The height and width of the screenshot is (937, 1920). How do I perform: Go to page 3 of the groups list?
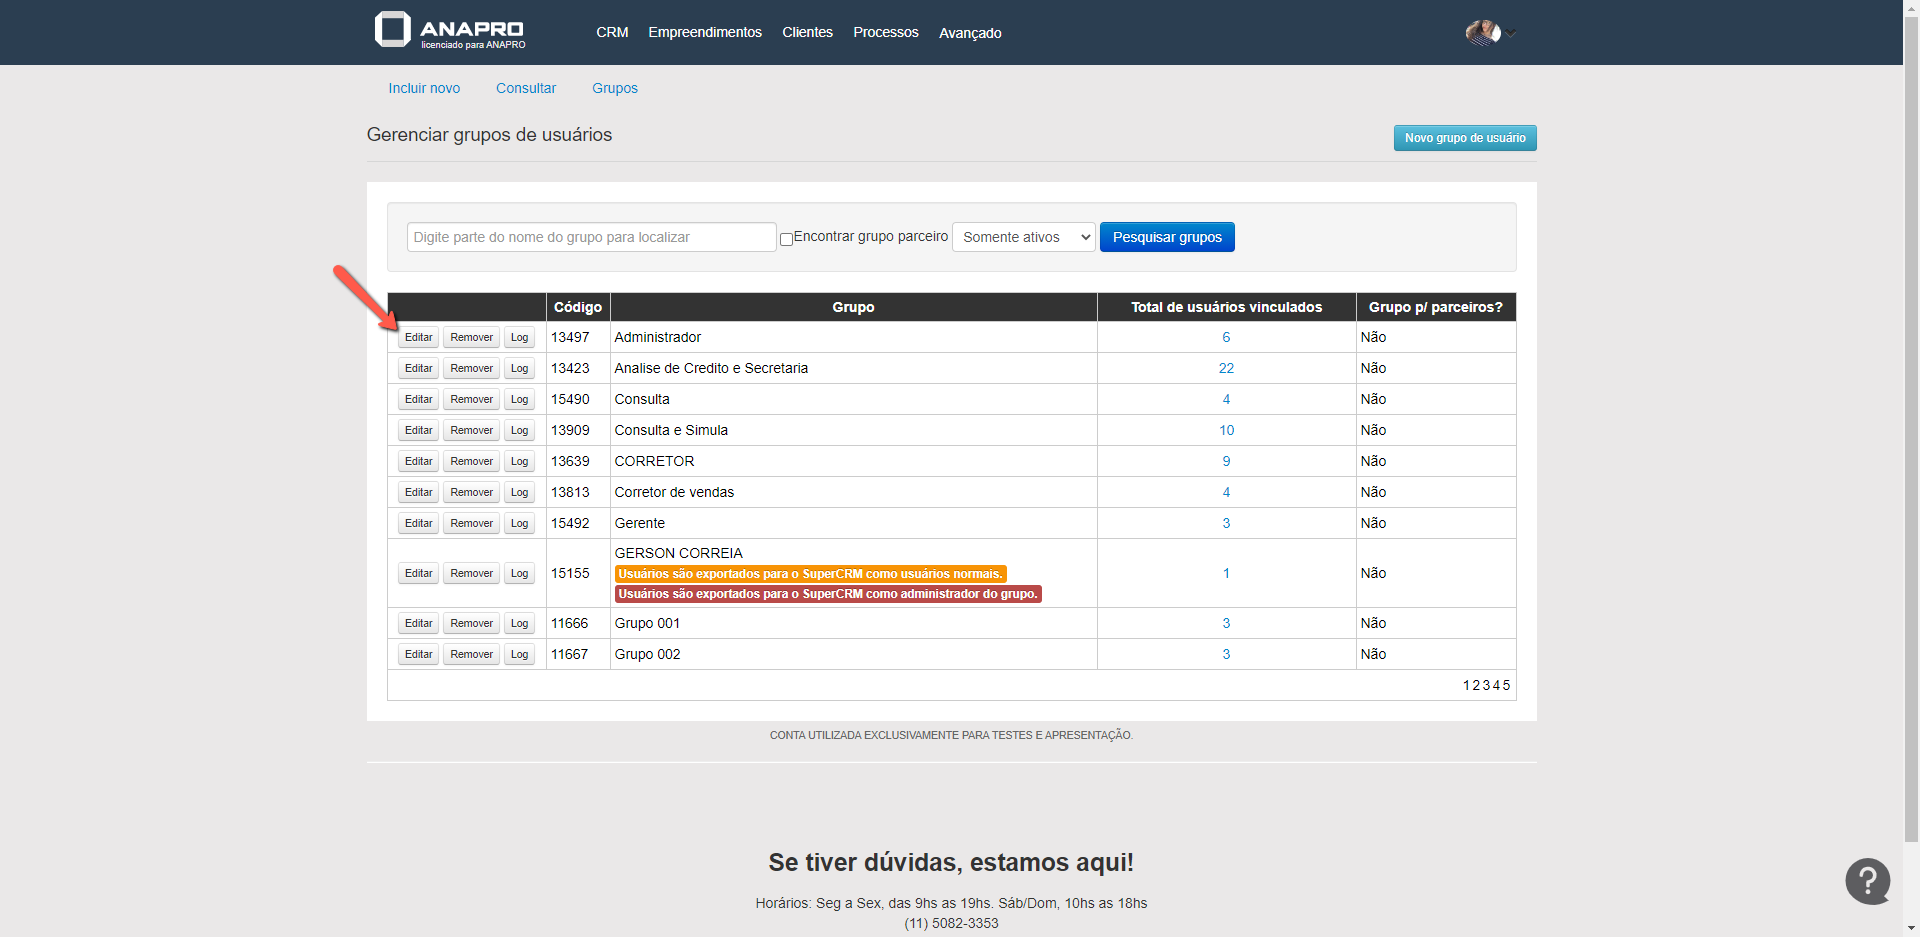[x=1486, y=685]
